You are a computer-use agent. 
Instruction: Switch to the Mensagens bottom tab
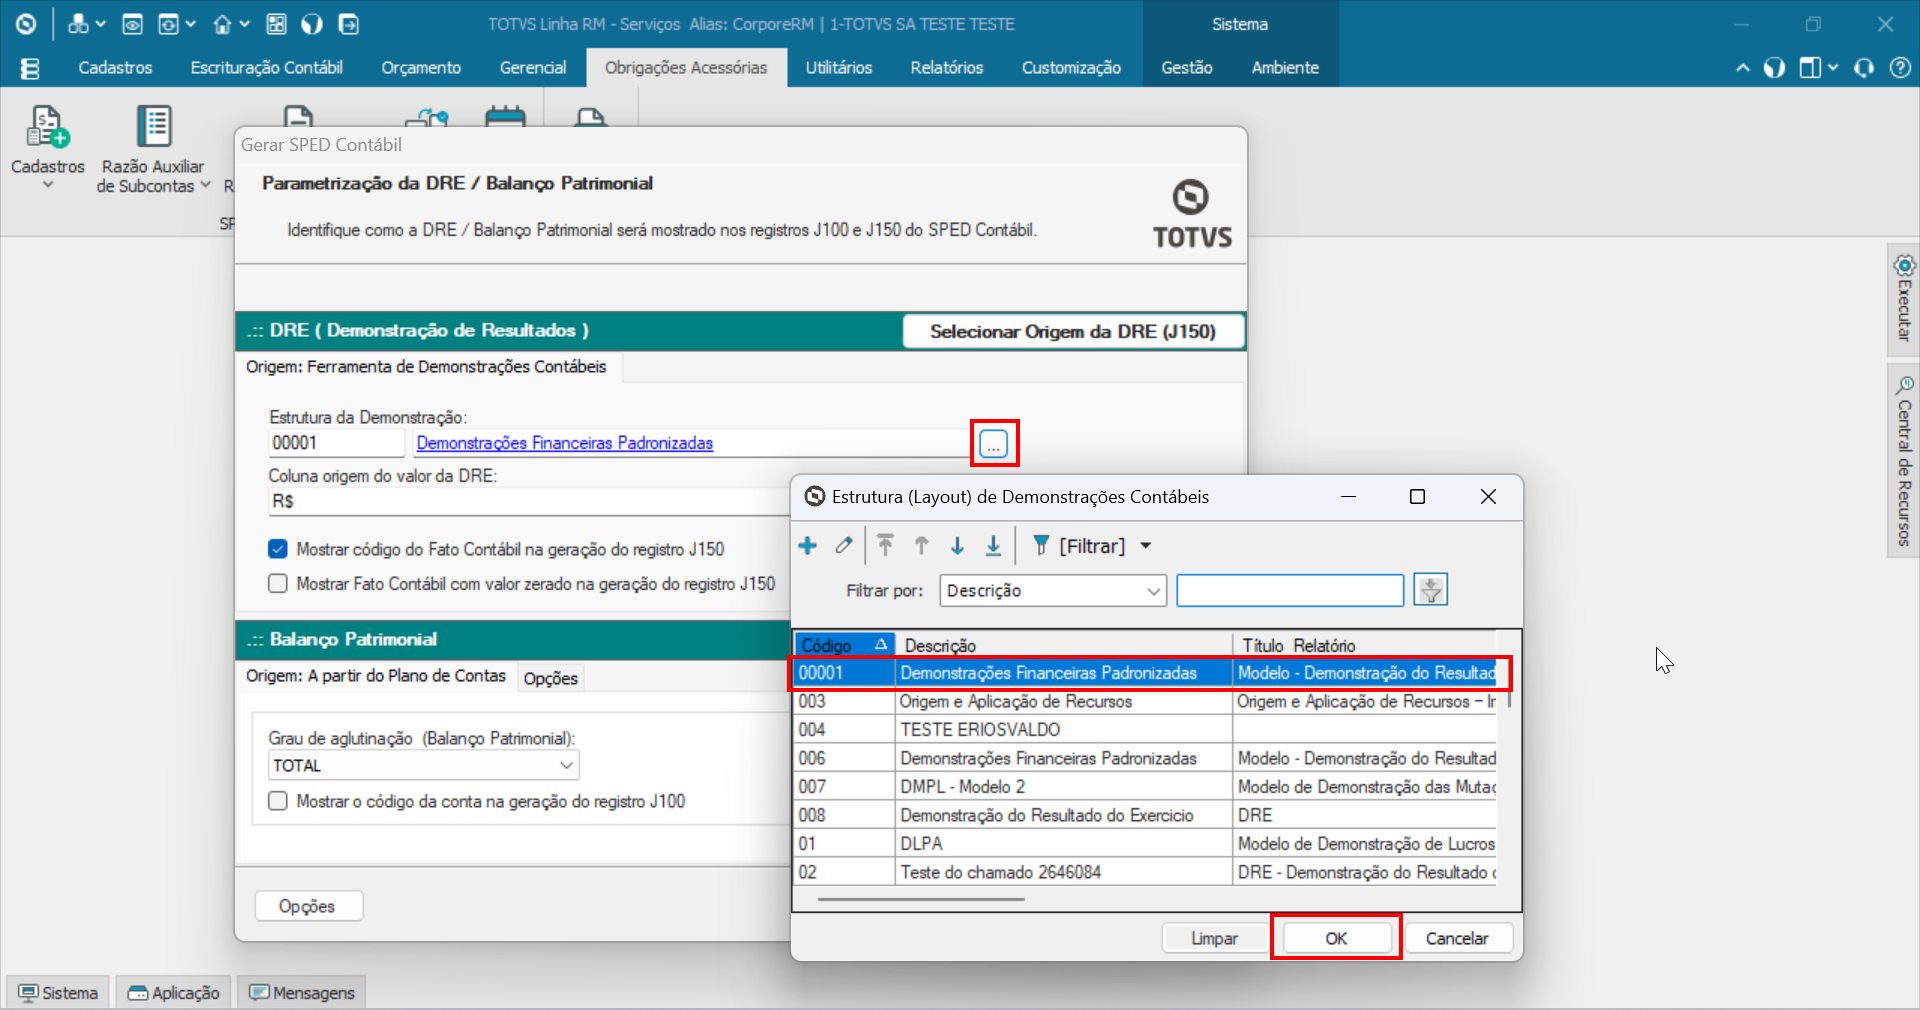[302, 992]
